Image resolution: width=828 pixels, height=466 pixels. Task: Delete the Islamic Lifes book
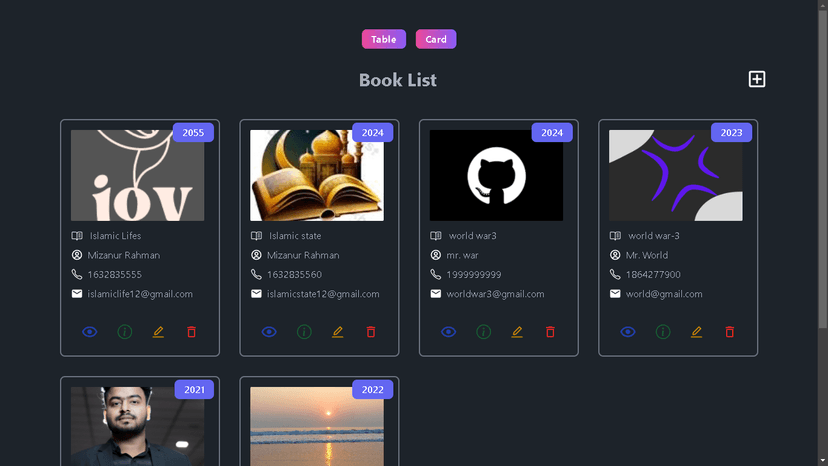[192, 332]
